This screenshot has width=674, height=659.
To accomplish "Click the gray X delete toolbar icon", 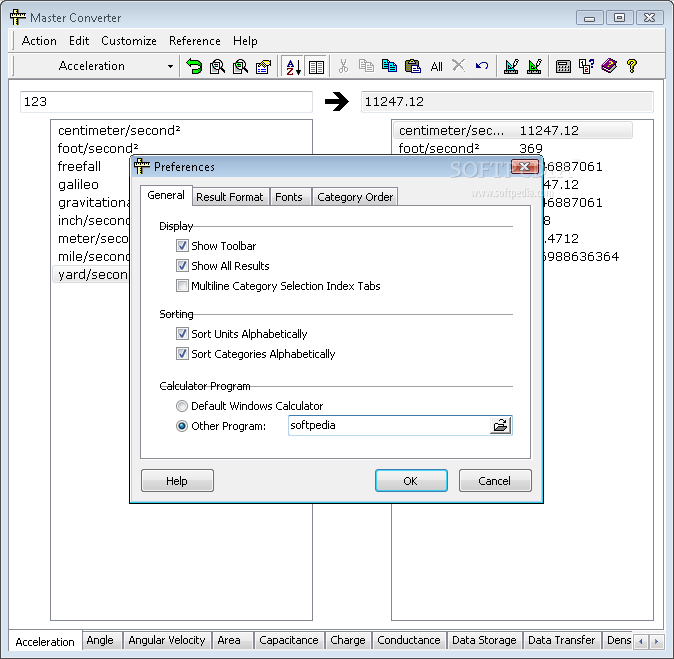I will coord(459,66).
